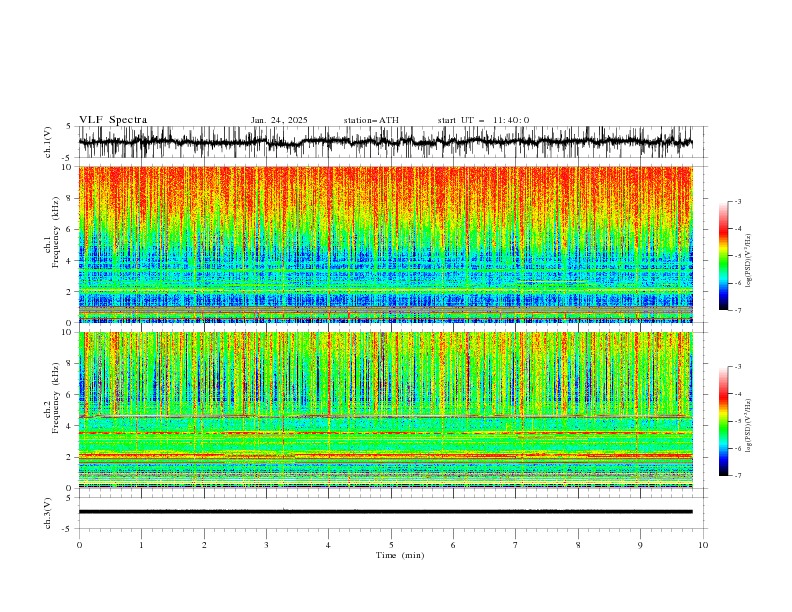
Task: Click the "station=ATH" header label
Action: [371, 120]
